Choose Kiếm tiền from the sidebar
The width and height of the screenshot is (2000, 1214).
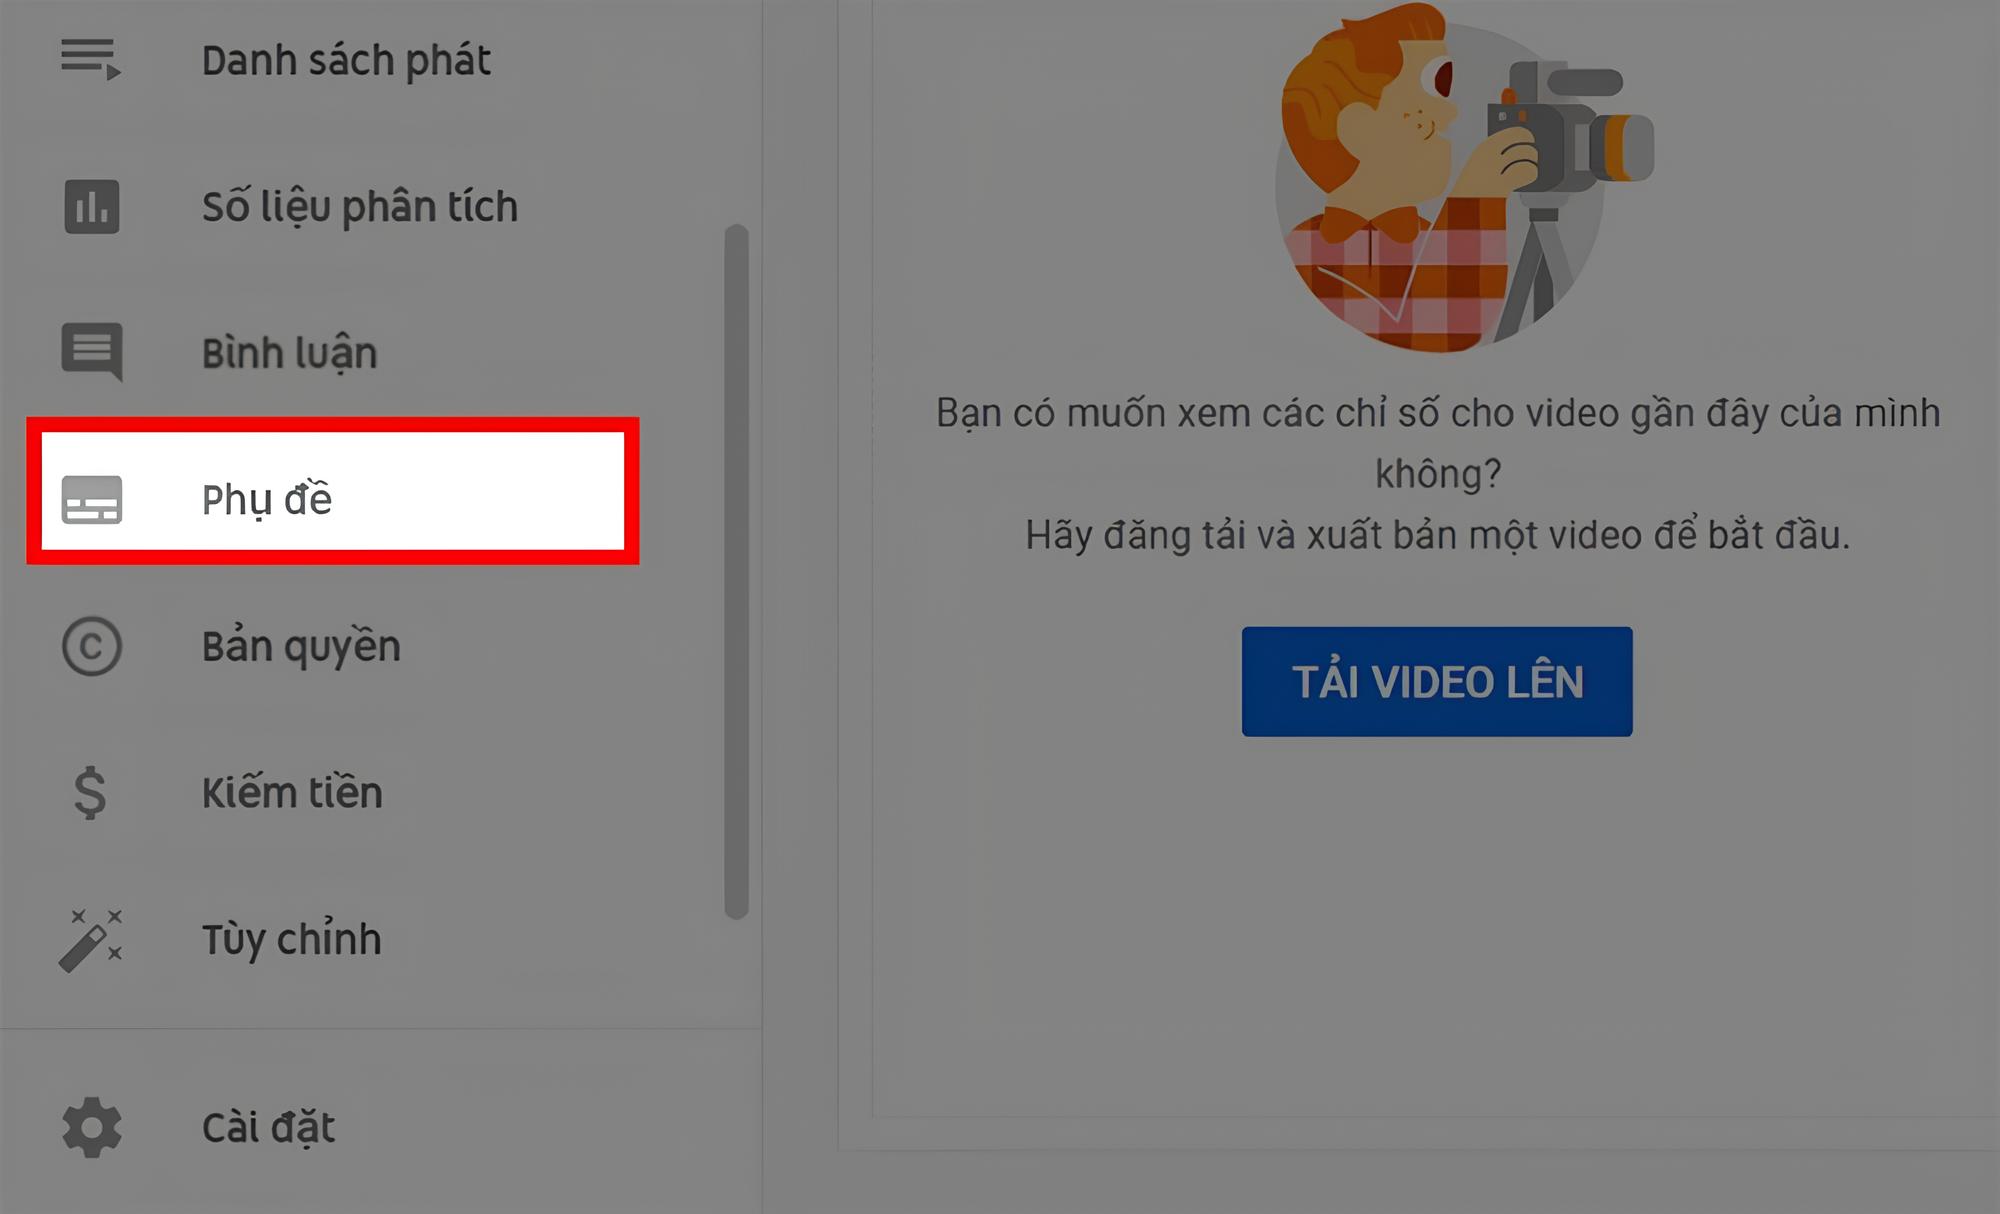pyautogui.click(x=292, y=793)
